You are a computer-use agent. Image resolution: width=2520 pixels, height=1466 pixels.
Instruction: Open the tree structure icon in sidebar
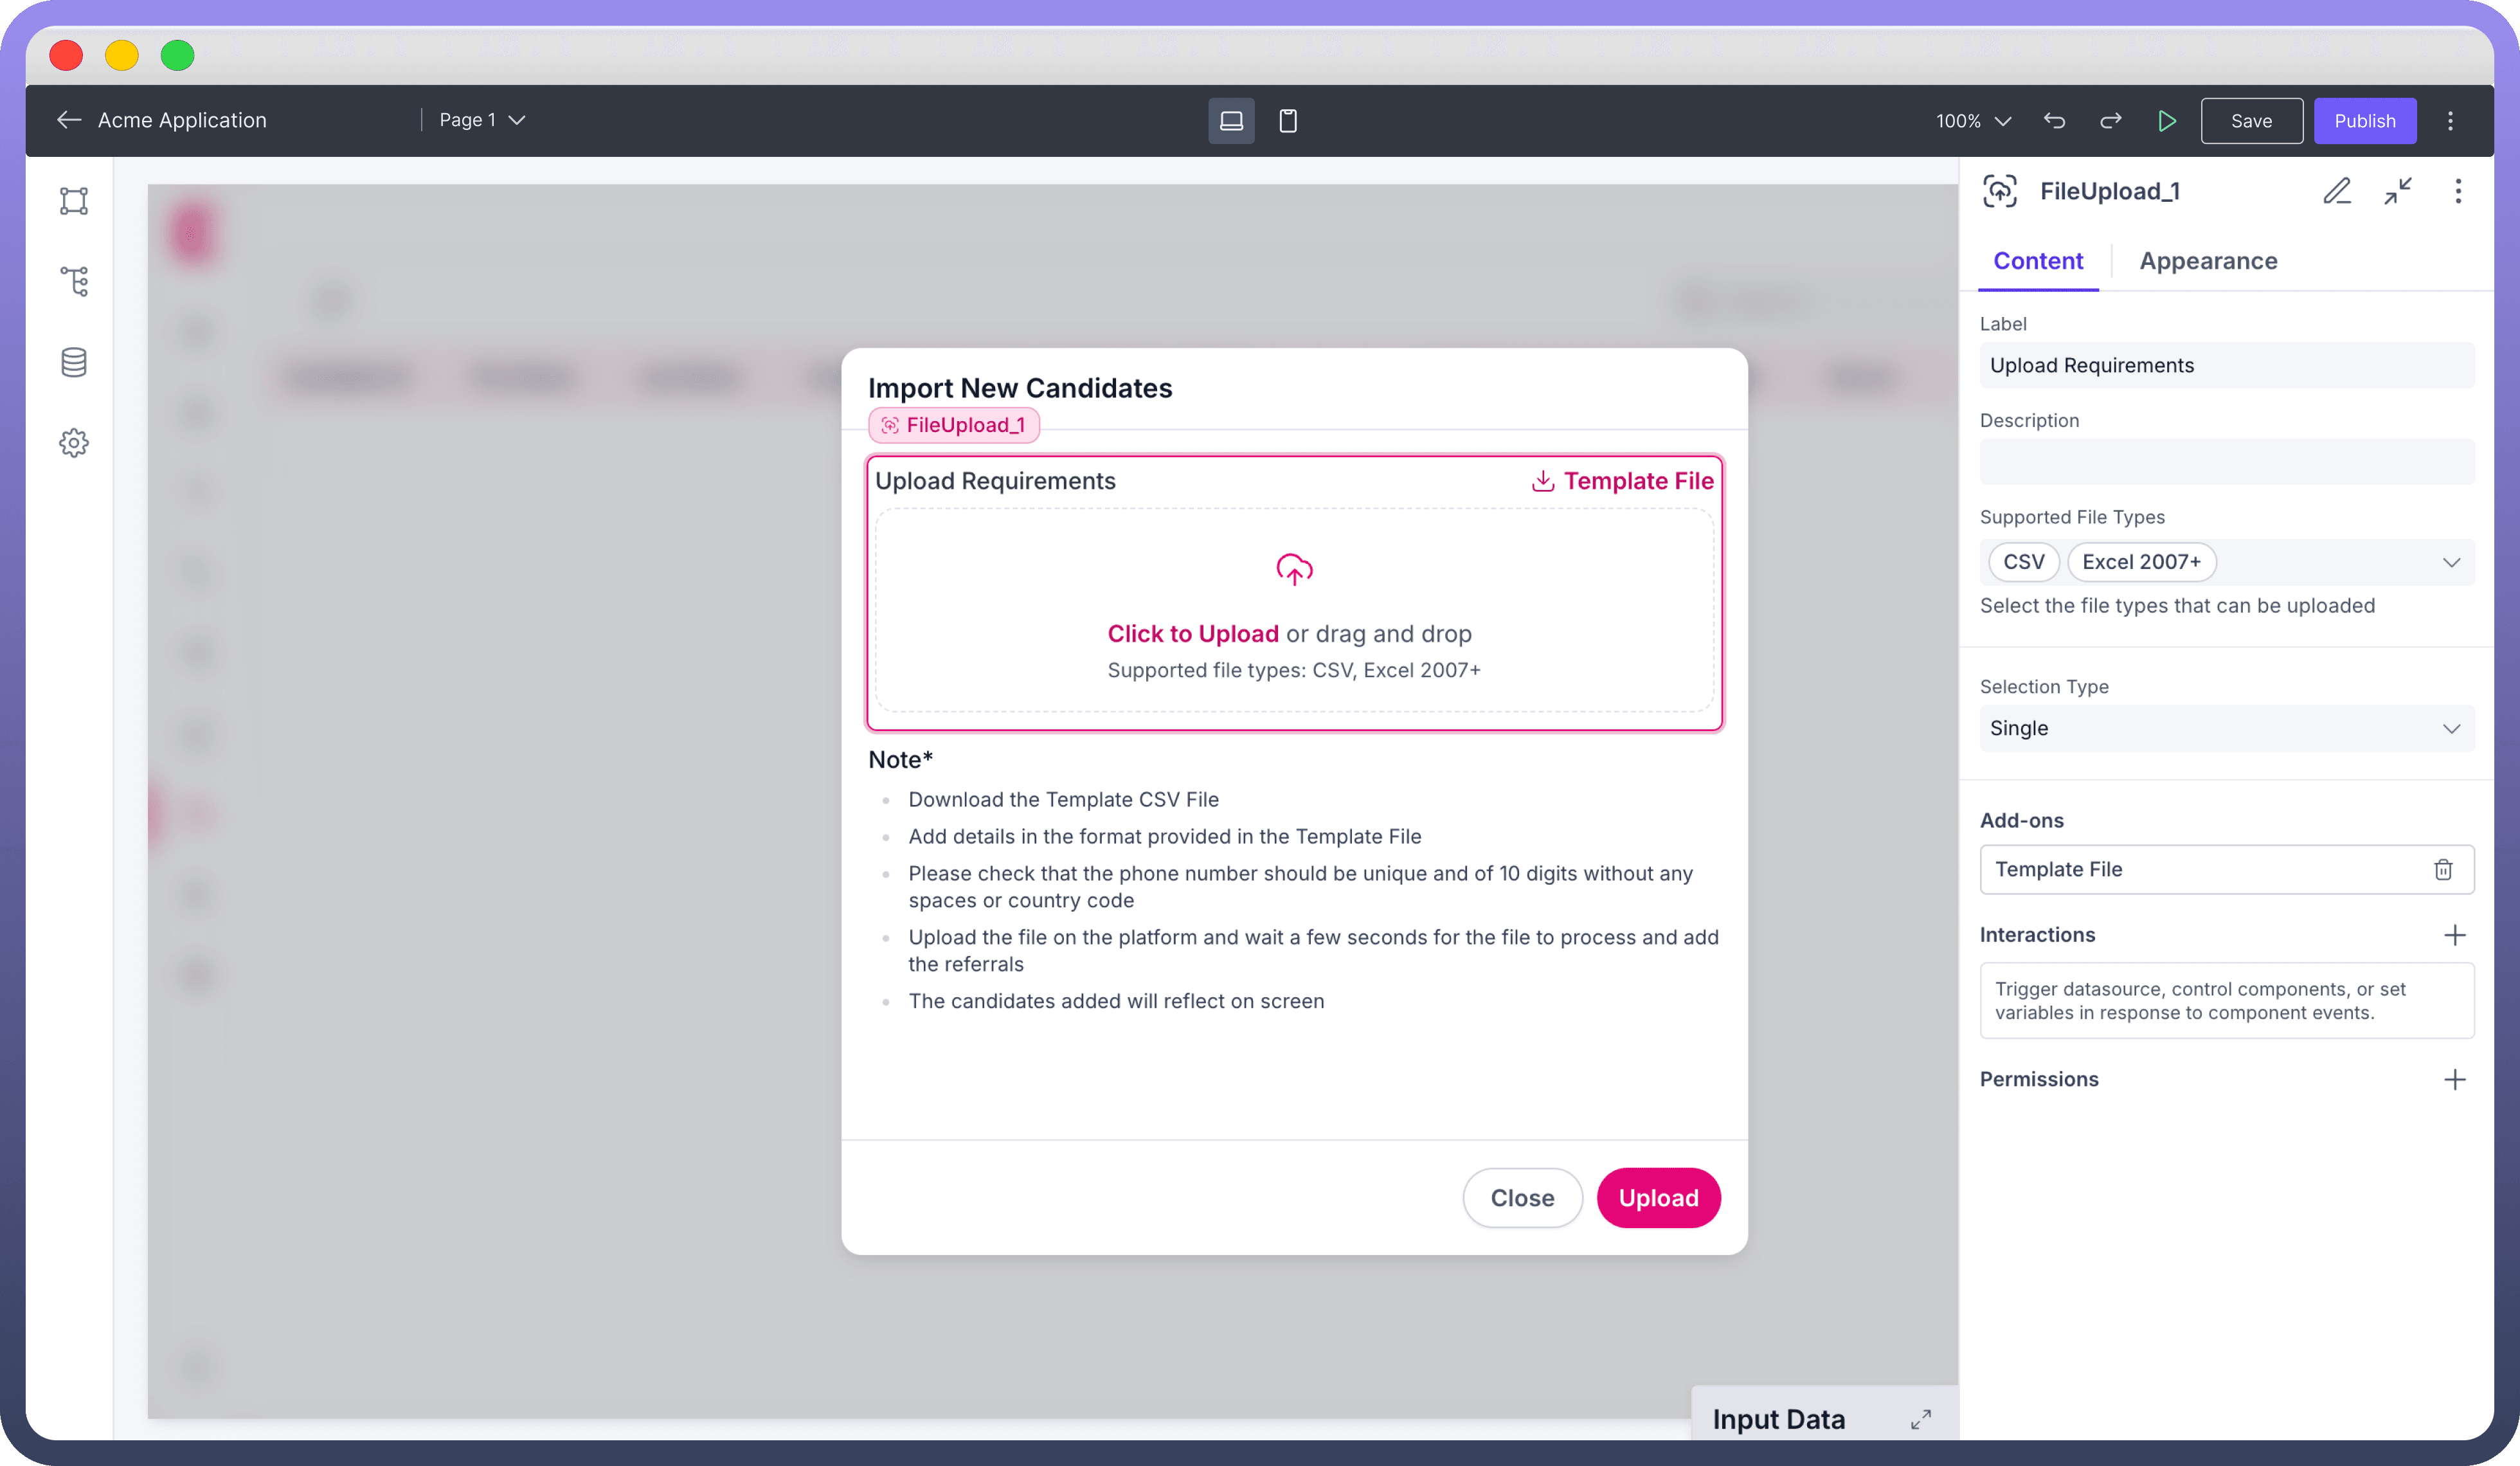coord(74,281)
